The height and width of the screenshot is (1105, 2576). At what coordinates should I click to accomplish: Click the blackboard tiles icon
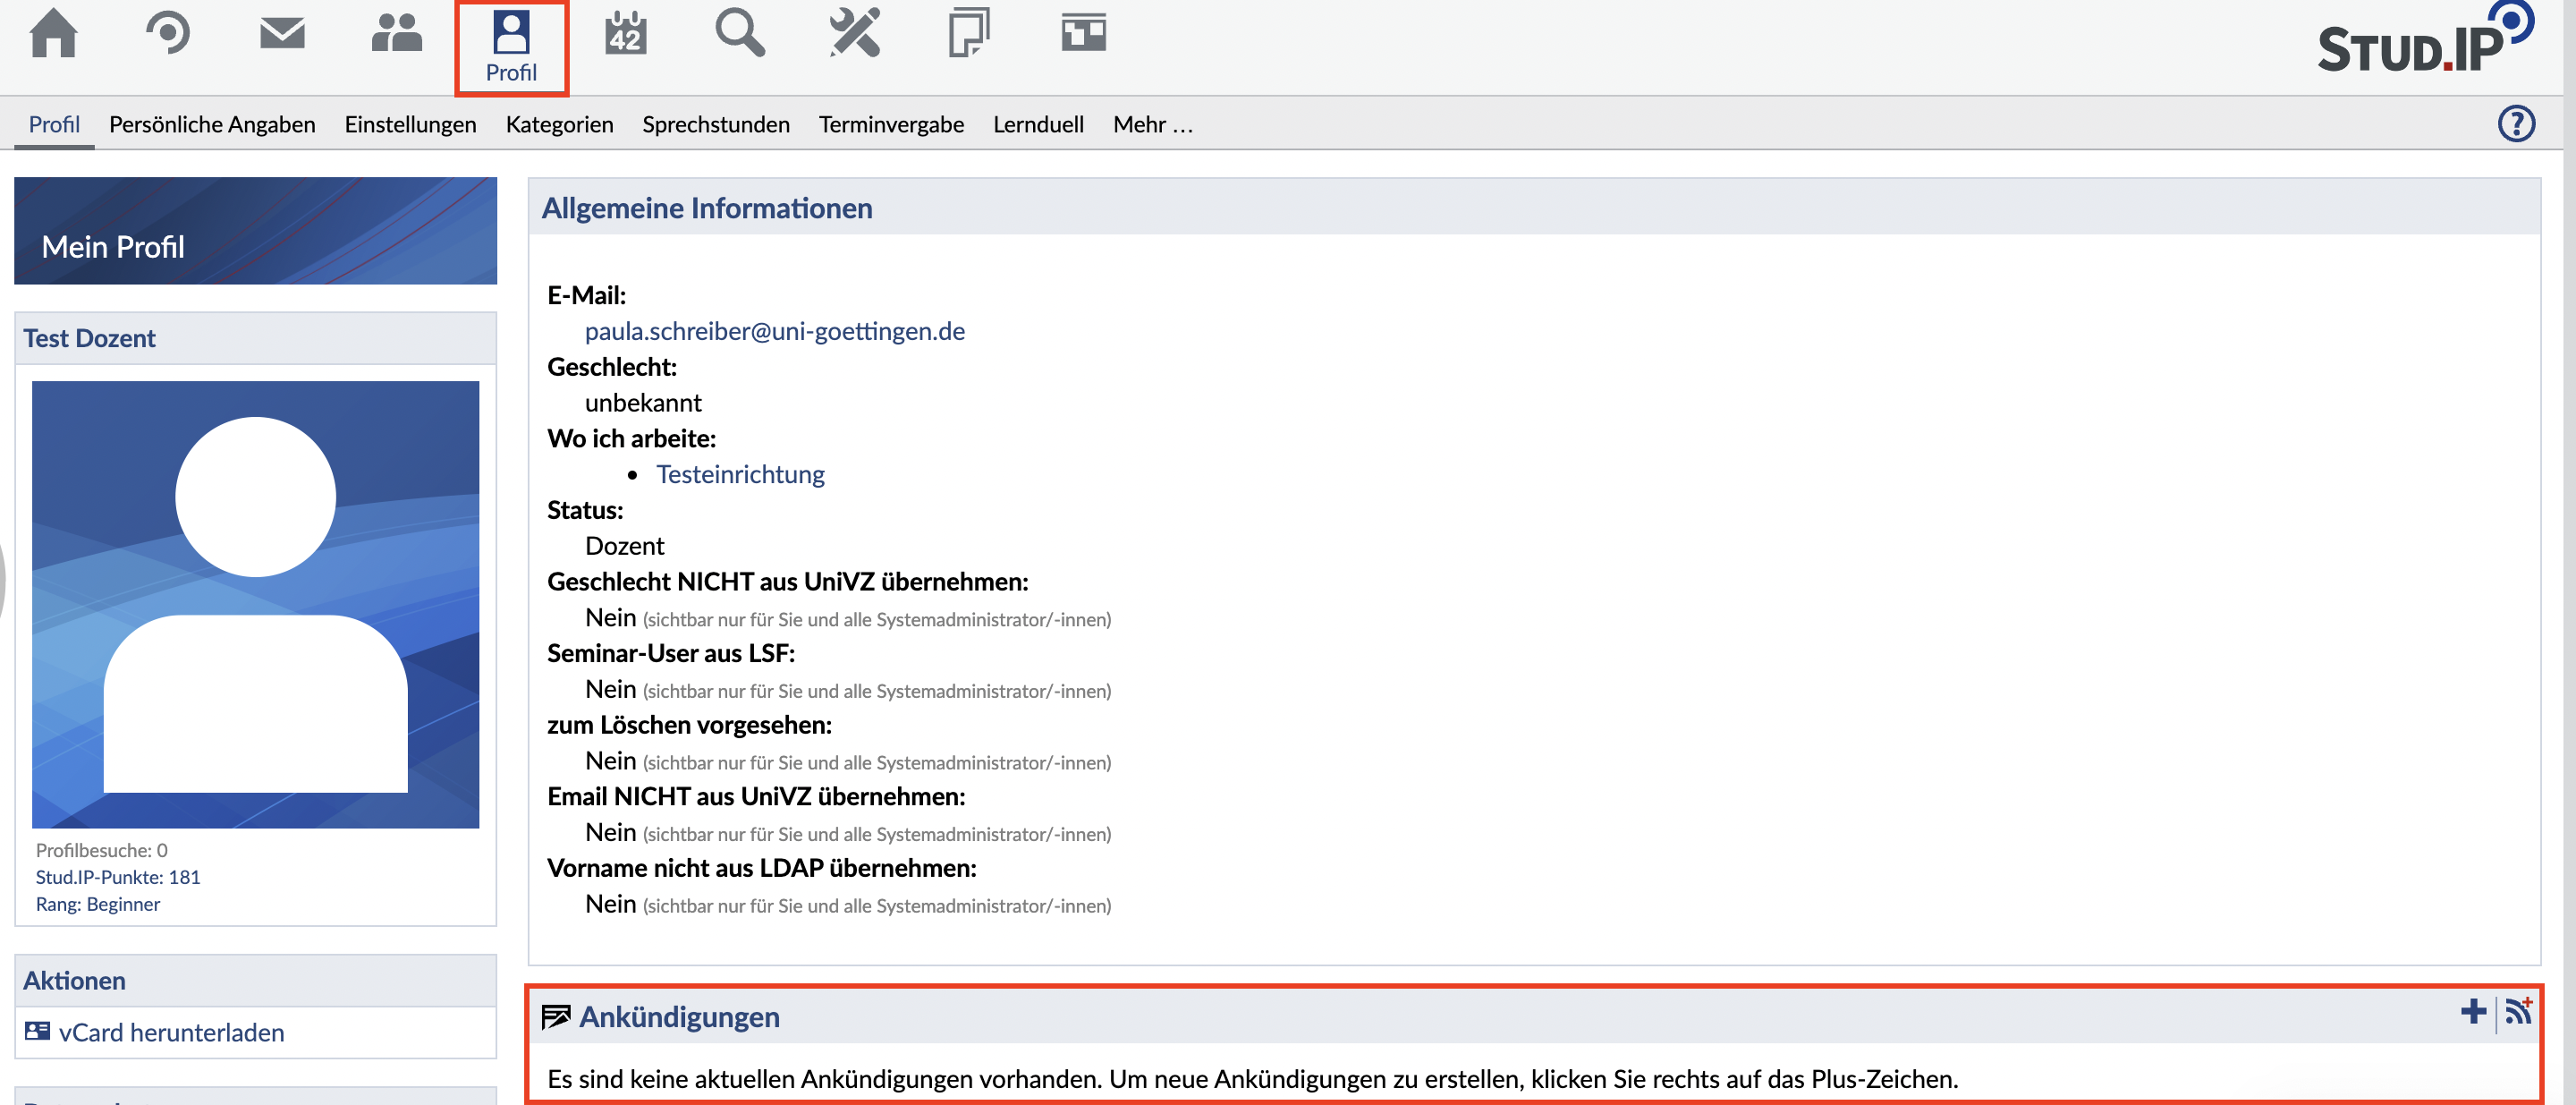point(1083,34)
